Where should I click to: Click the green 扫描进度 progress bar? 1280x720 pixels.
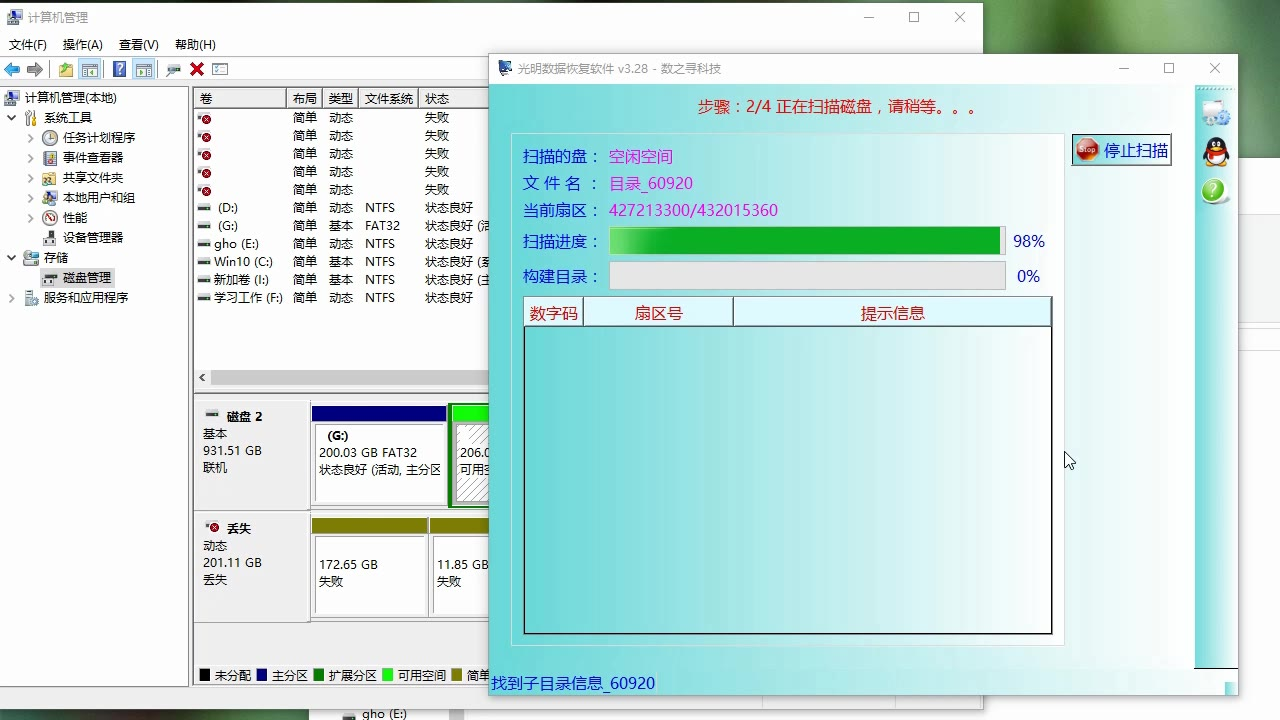(x=805, y=241)
